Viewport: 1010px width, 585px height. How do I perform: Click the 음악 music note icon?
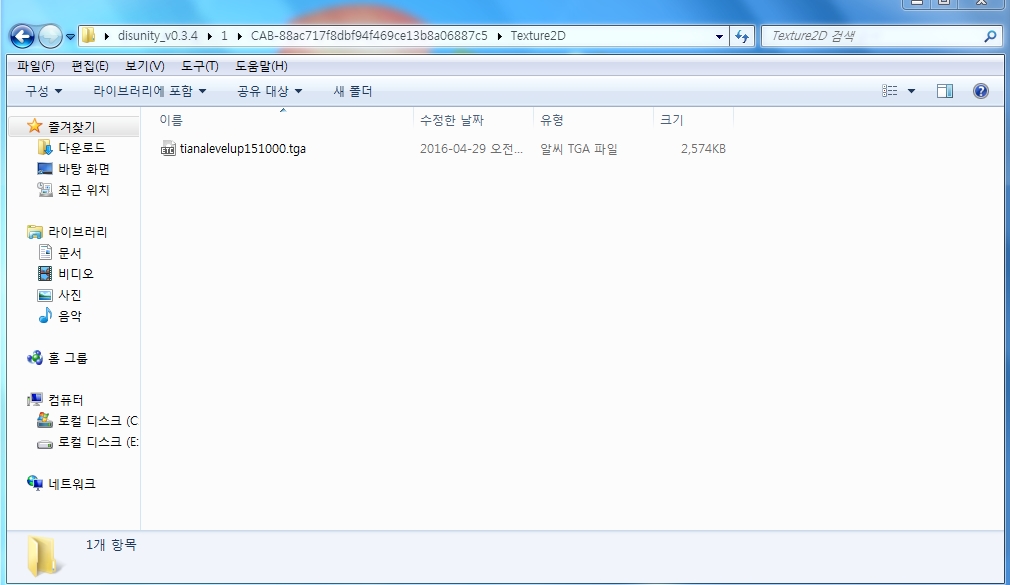(44, 315)
